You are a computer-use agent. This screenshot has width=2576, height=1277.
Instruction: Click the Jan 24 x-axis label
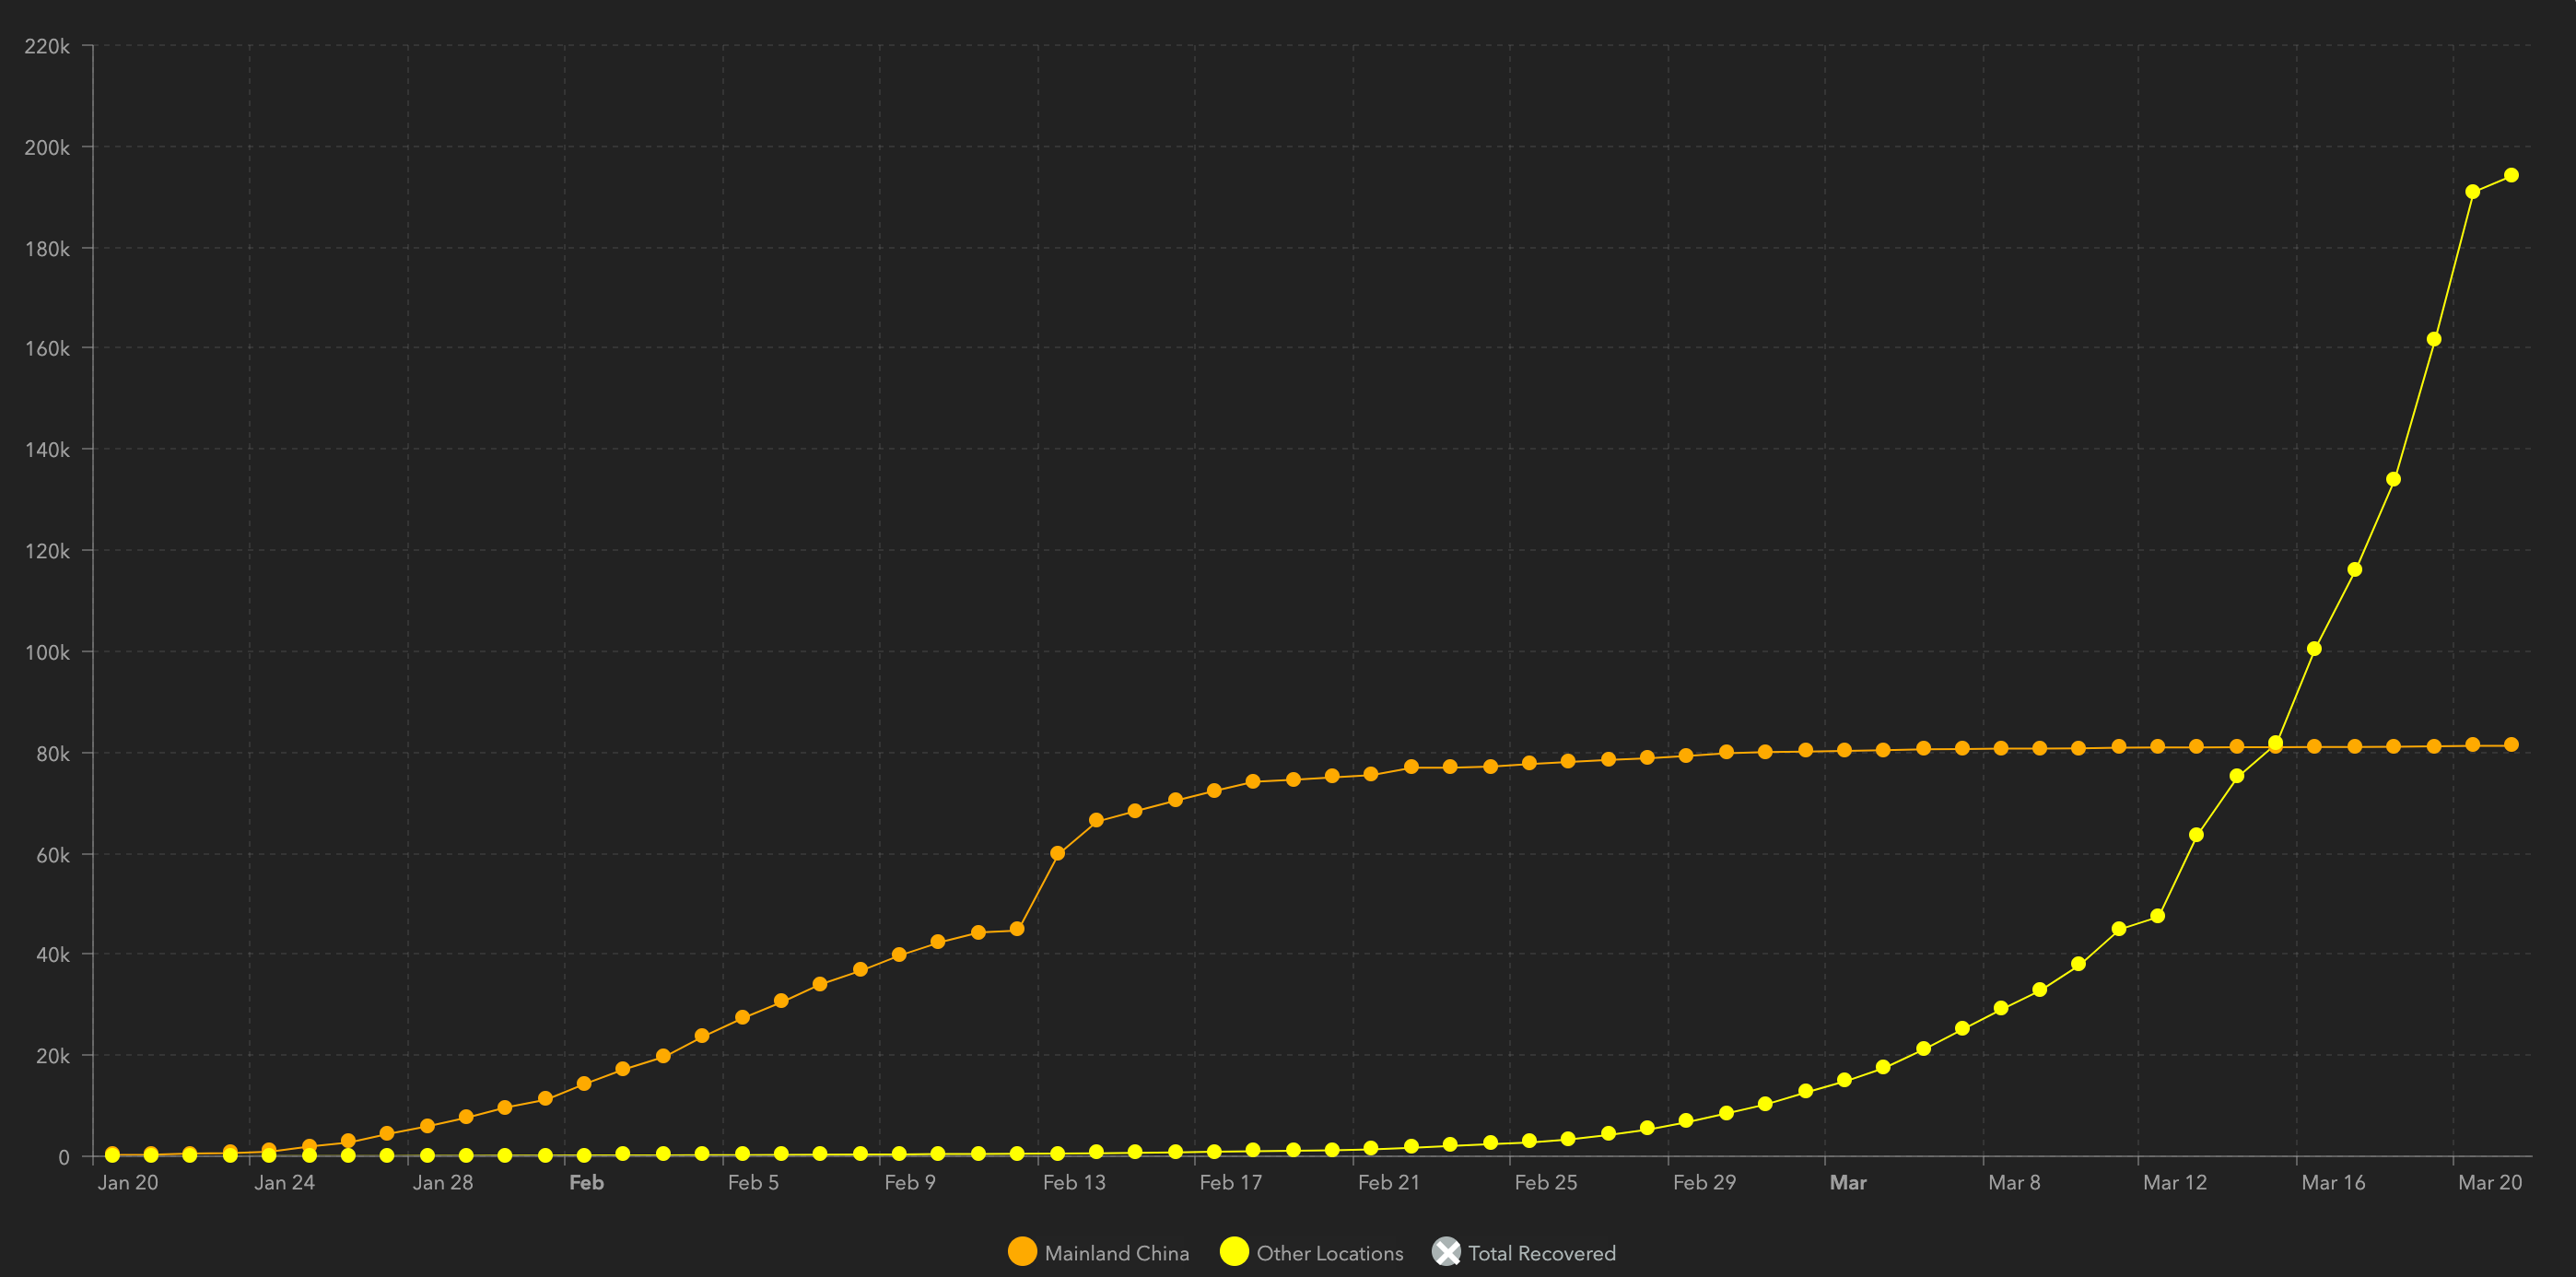click(284, 1182)
